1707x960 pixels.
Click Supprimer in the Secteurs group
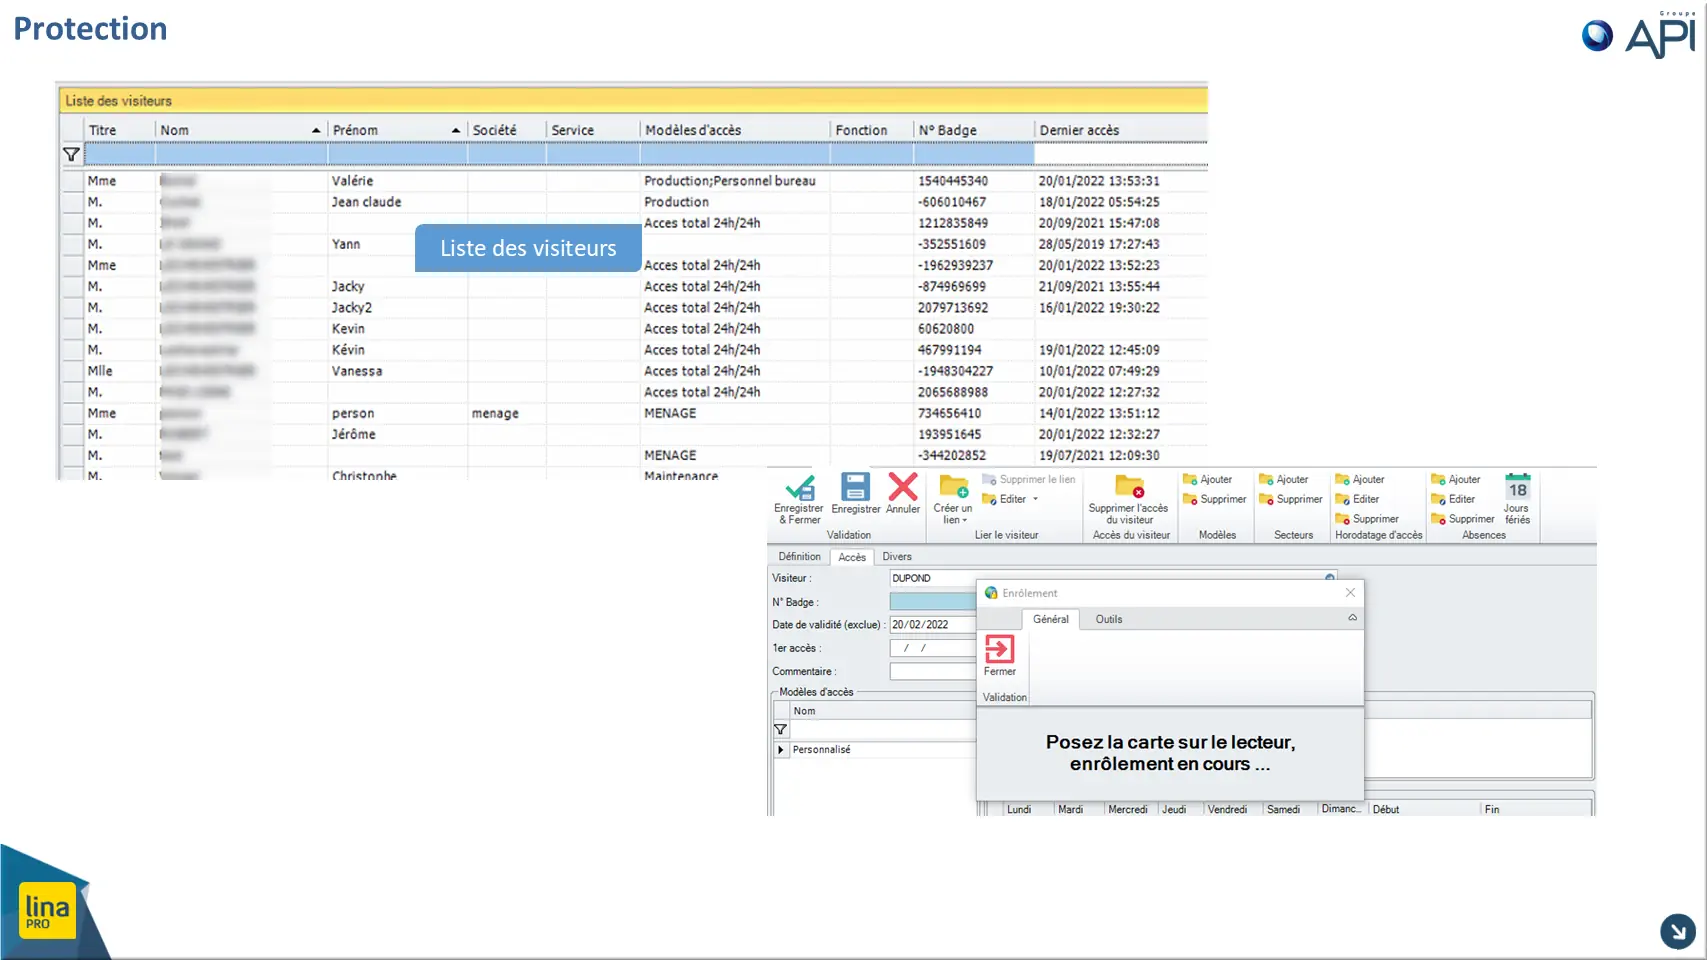pyautogui.click(x=1290, y=499)
